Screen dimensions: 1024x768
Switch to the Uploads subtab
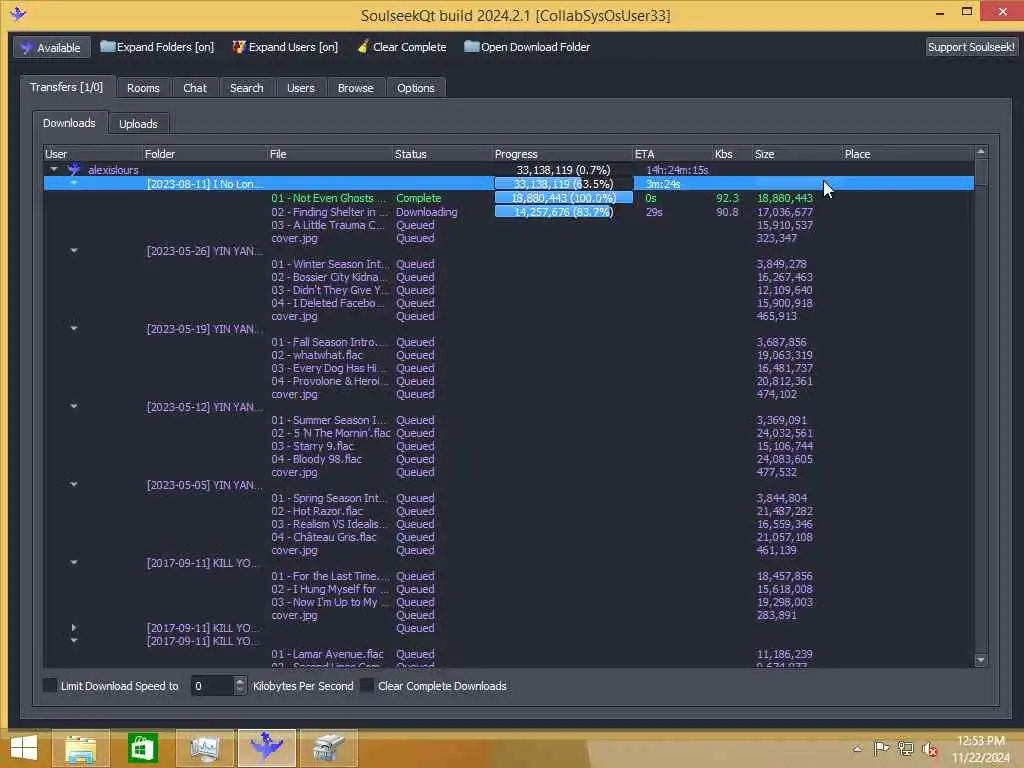(138, 123)
